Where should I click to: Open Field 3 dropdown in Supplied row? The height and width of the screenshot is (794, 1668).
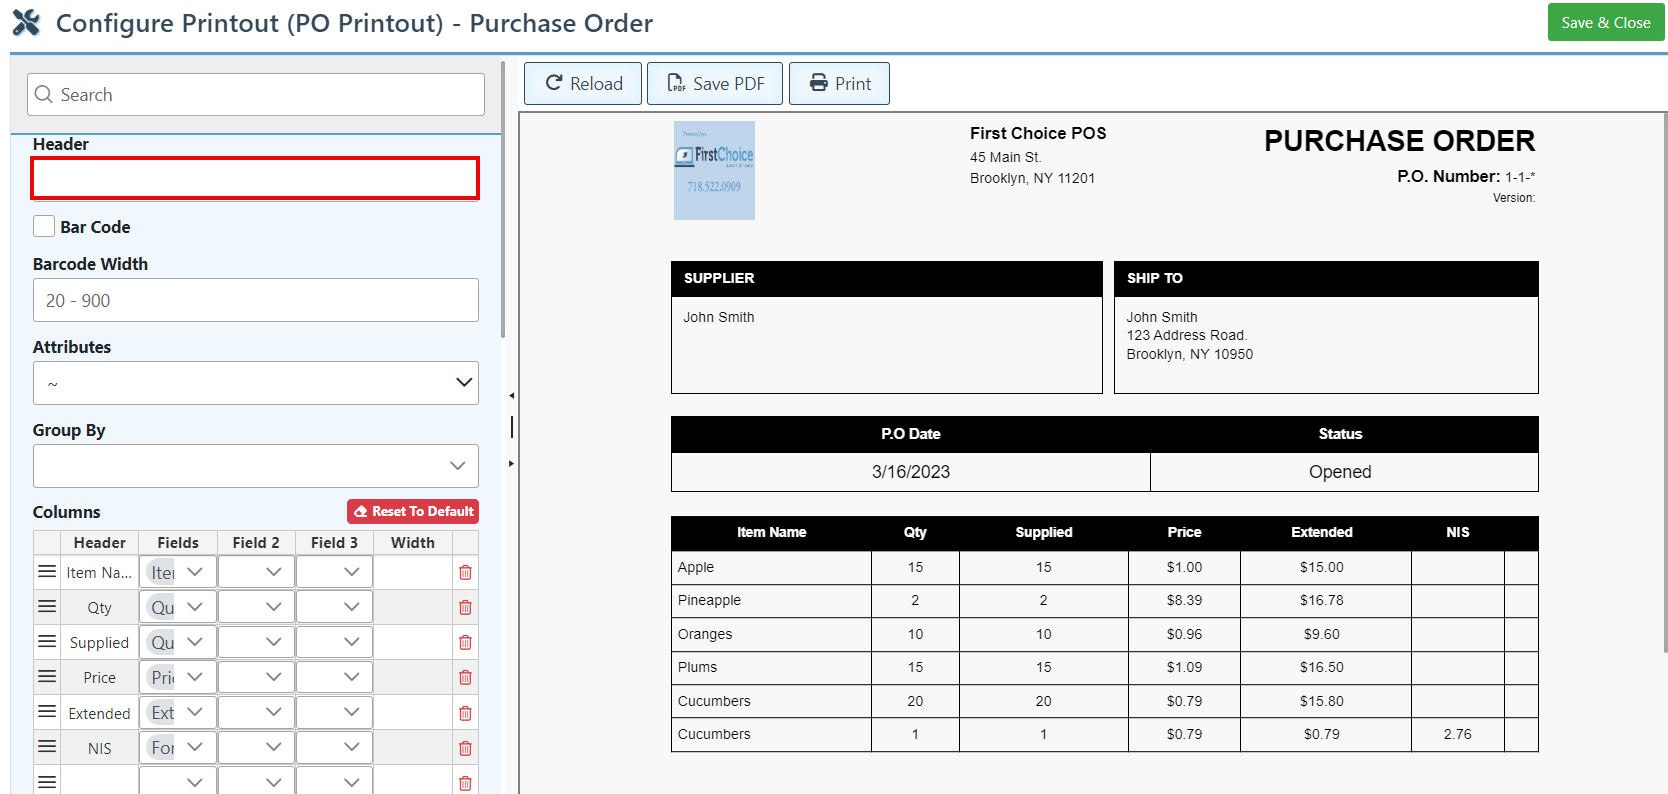coord(334,642)
